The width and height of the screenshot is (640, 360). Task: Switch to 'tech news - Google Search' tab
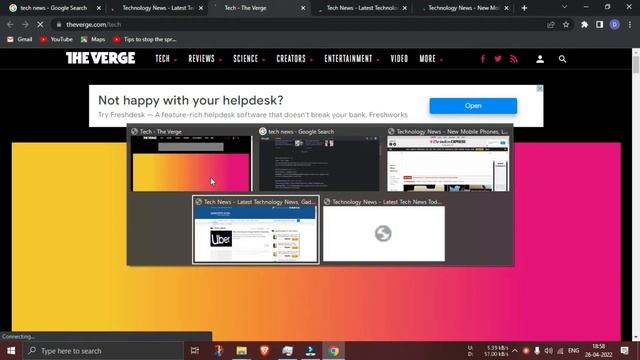click(54, 8)
